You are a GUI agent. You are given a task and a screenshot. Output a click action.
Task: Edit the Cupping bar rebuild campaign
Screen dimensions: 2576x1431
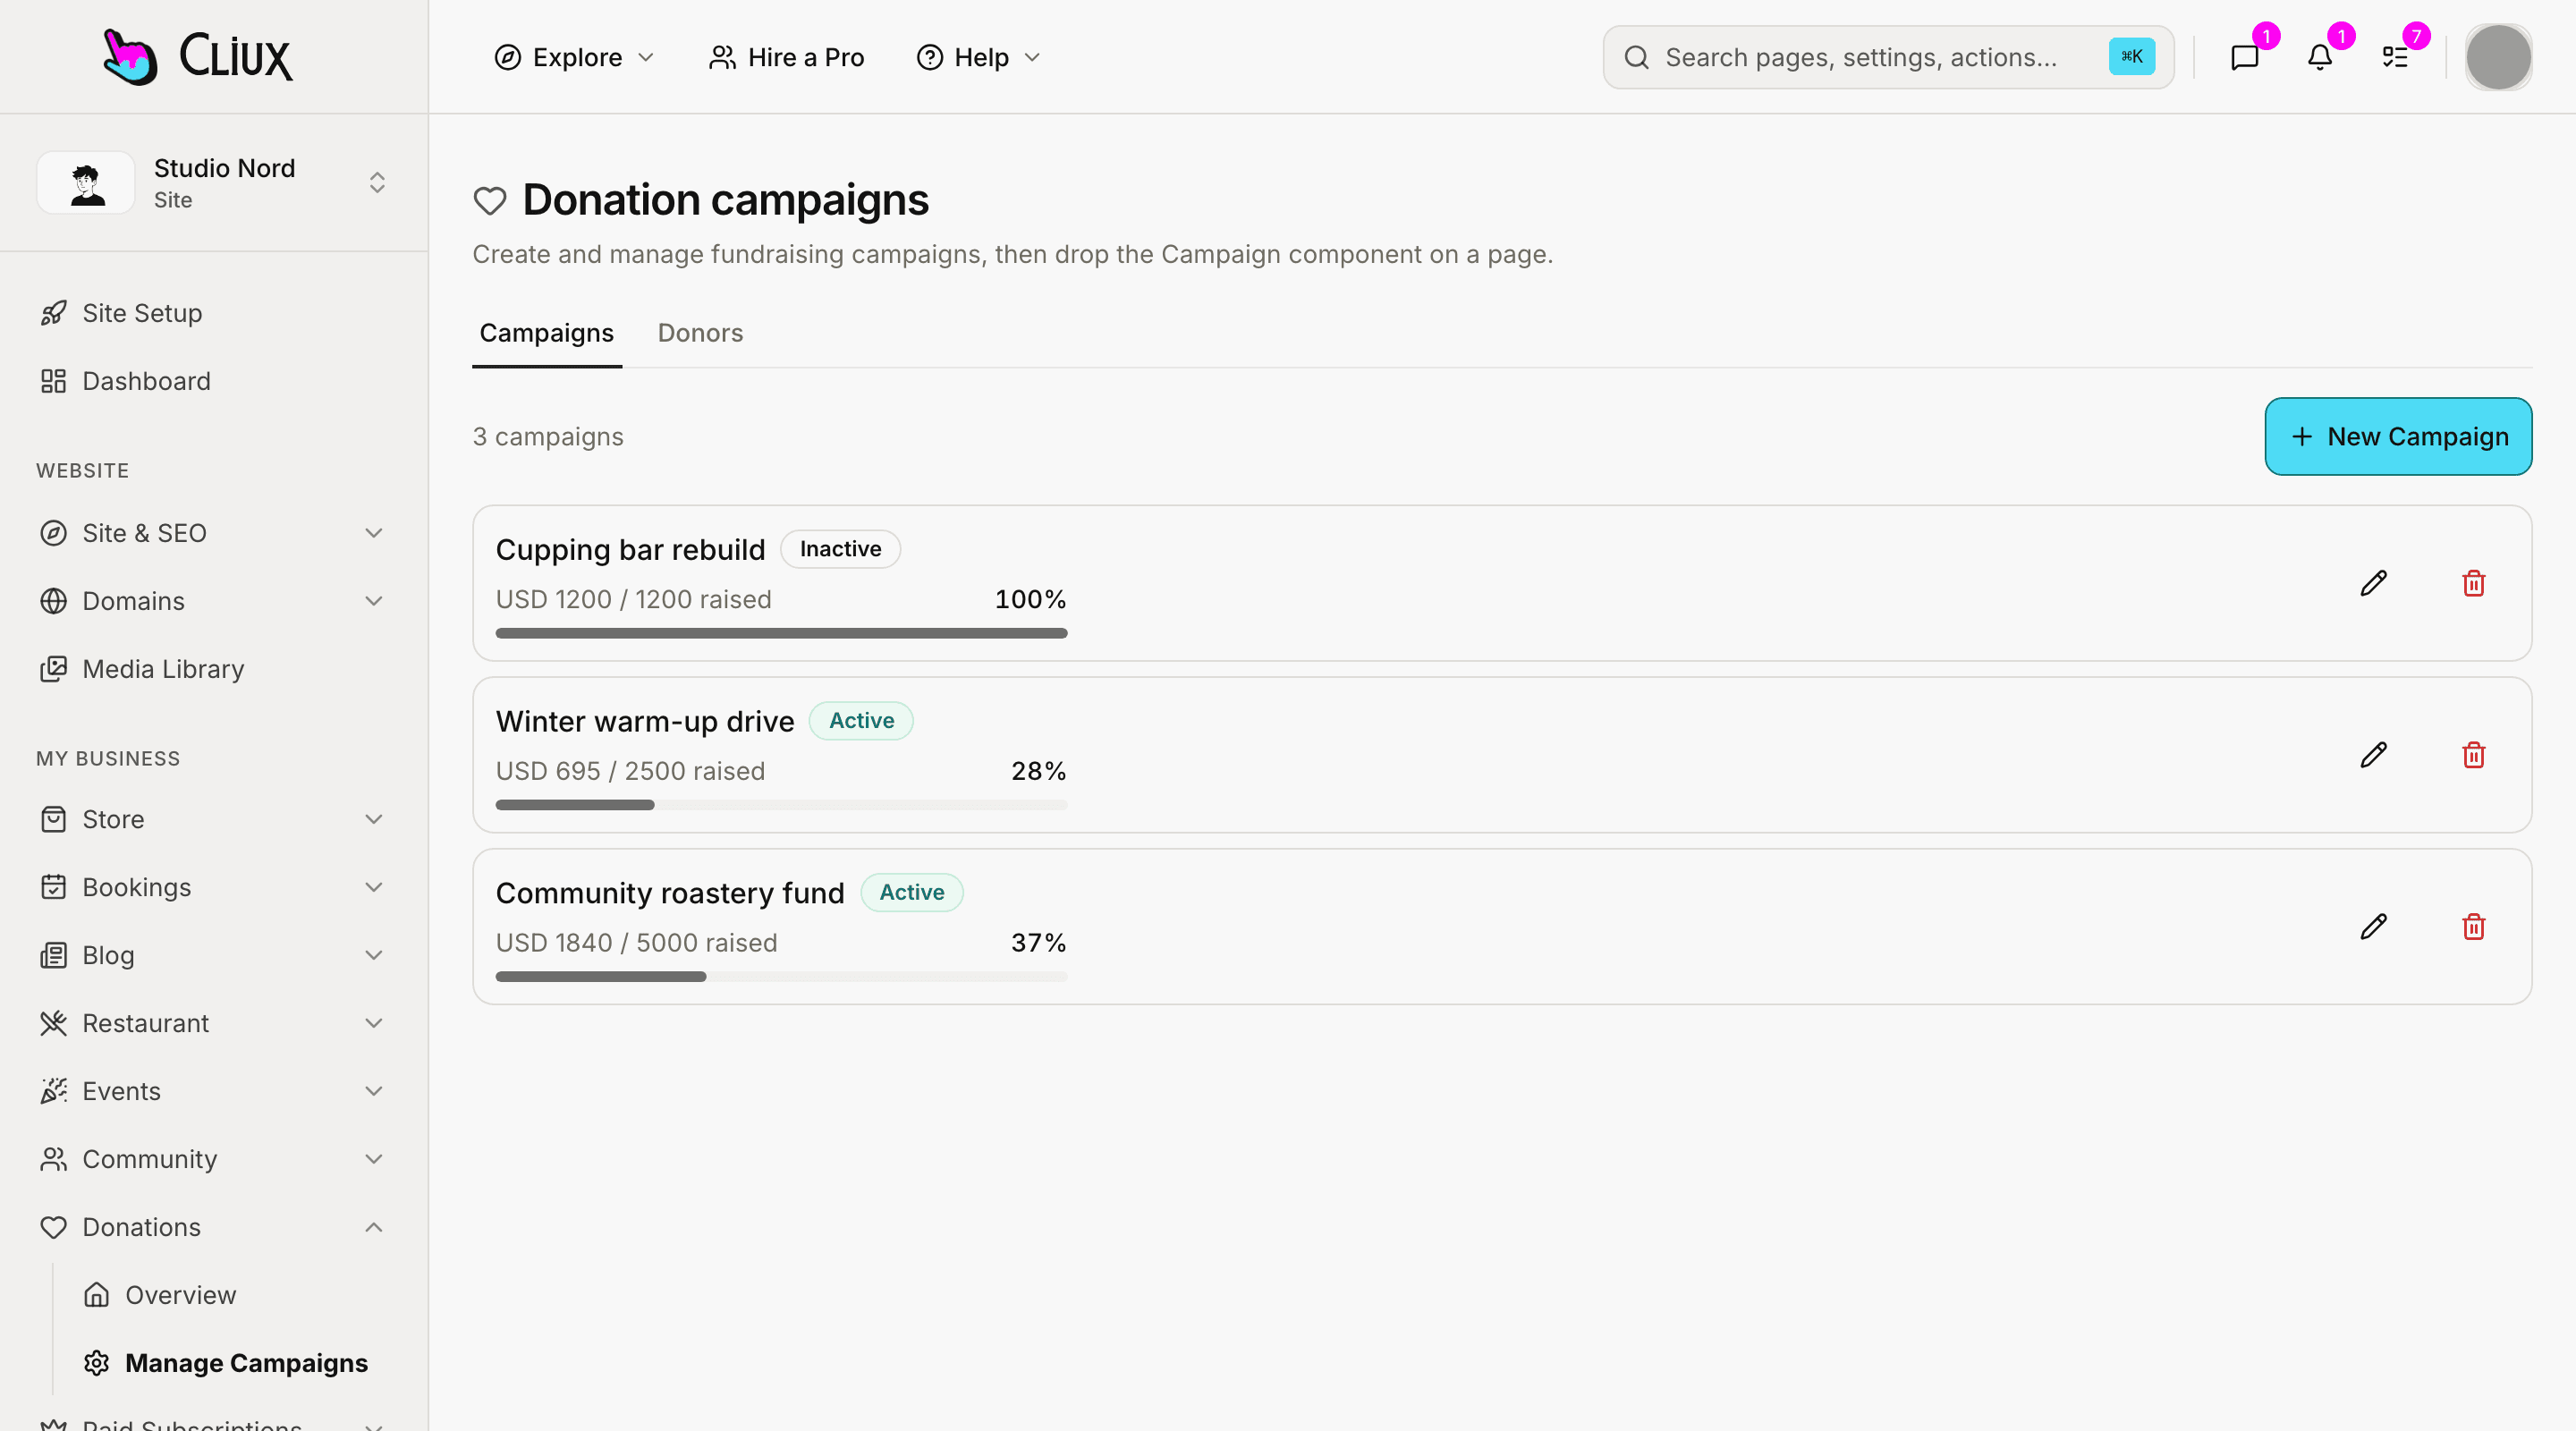tap(2373, 583)
